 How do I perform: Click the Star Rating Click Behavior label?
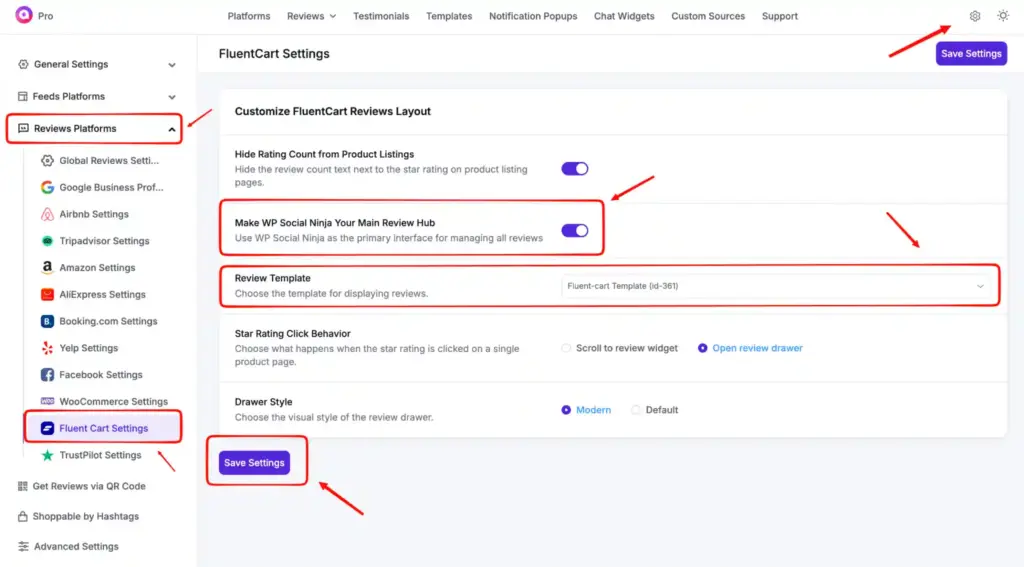pyautogui.click(x=293, y=333)
